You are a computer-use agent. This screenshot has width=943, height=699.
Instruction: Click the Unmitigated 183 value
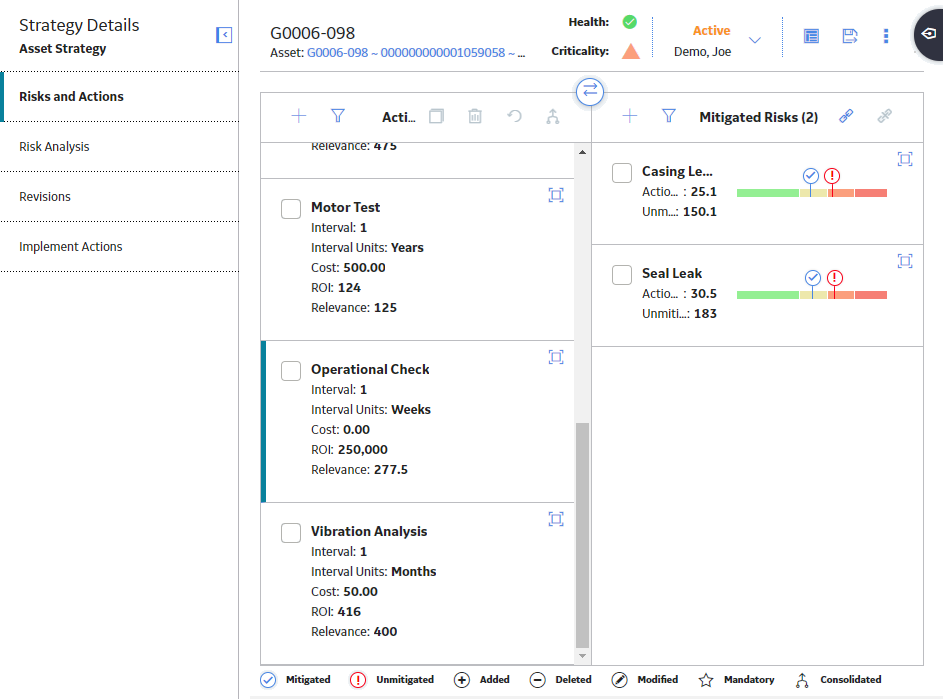tap(705, 313)
